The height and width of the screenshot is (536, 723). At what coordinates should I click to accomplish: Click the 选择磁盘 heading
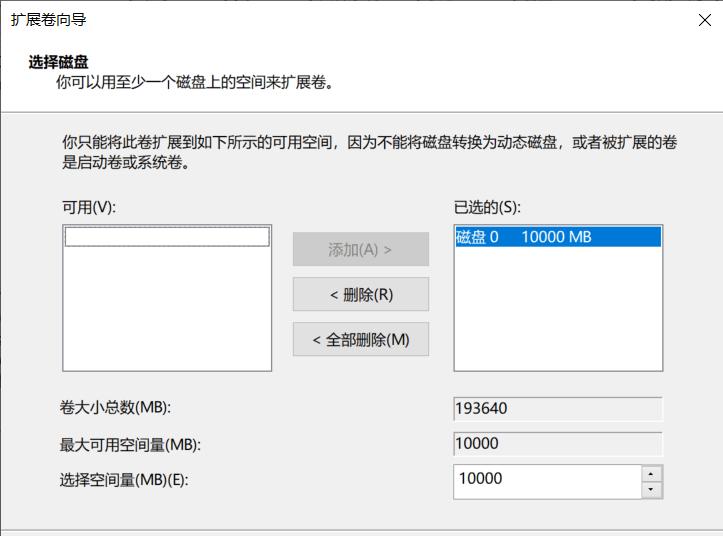click(58, 62)
